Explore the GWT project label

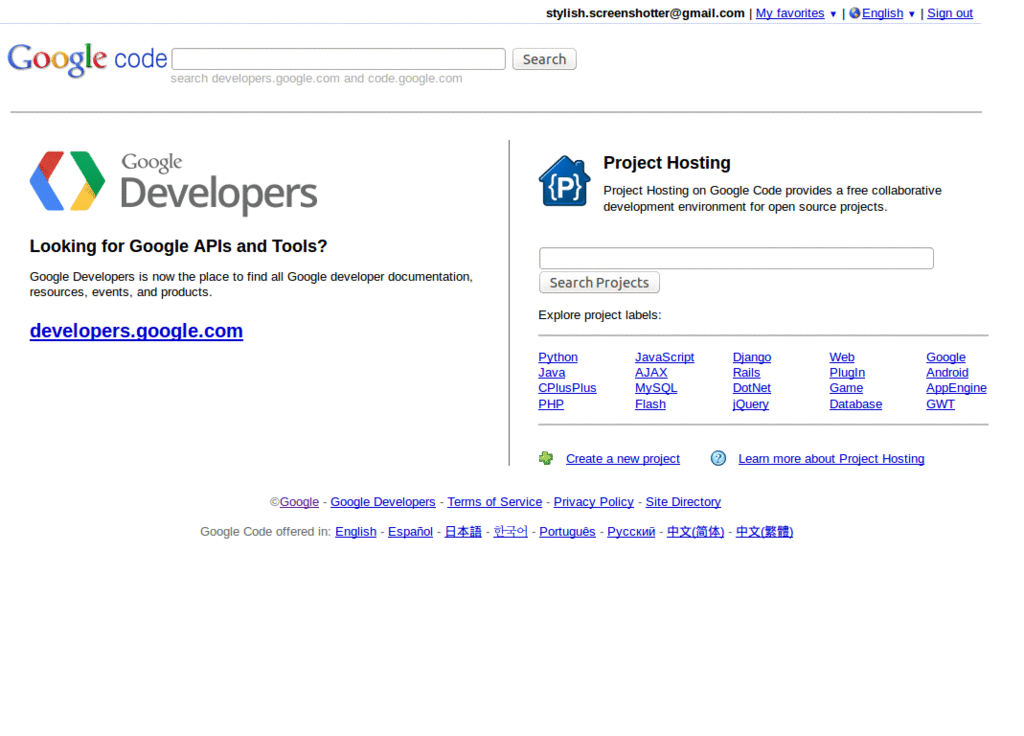click(940, 404)
